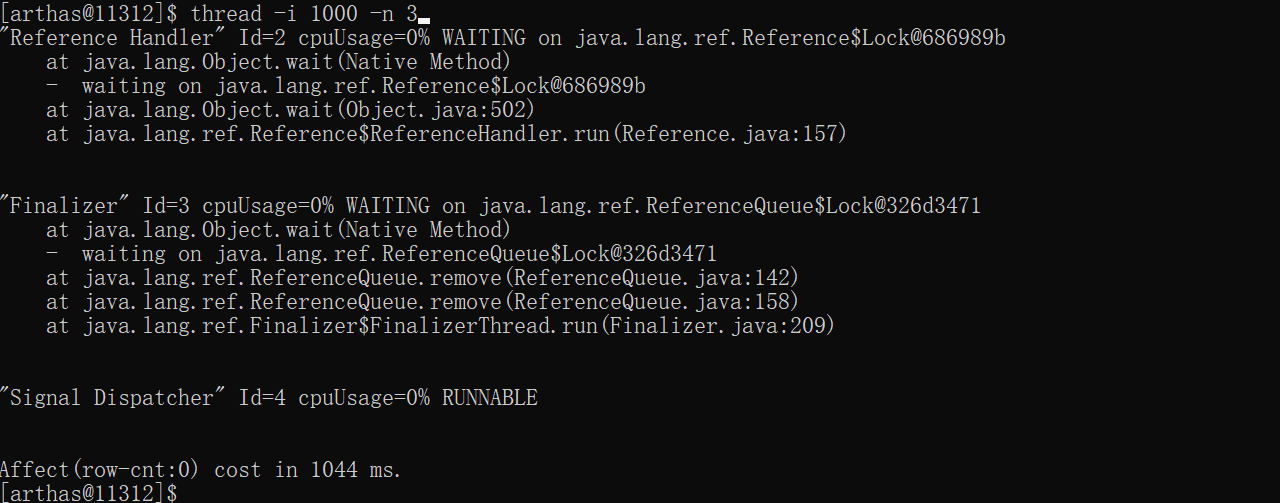This screenshot has height=503, width=1280.
Task: Click the WAITING state of the Reference Handler thread
Action: (483, 39)
